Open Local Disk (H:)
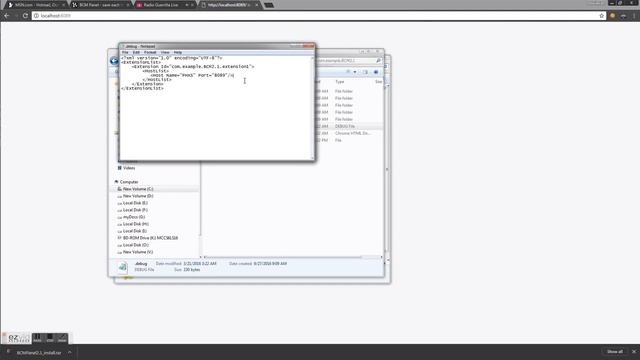The image size is (640, 360). (x=136, y=224)
